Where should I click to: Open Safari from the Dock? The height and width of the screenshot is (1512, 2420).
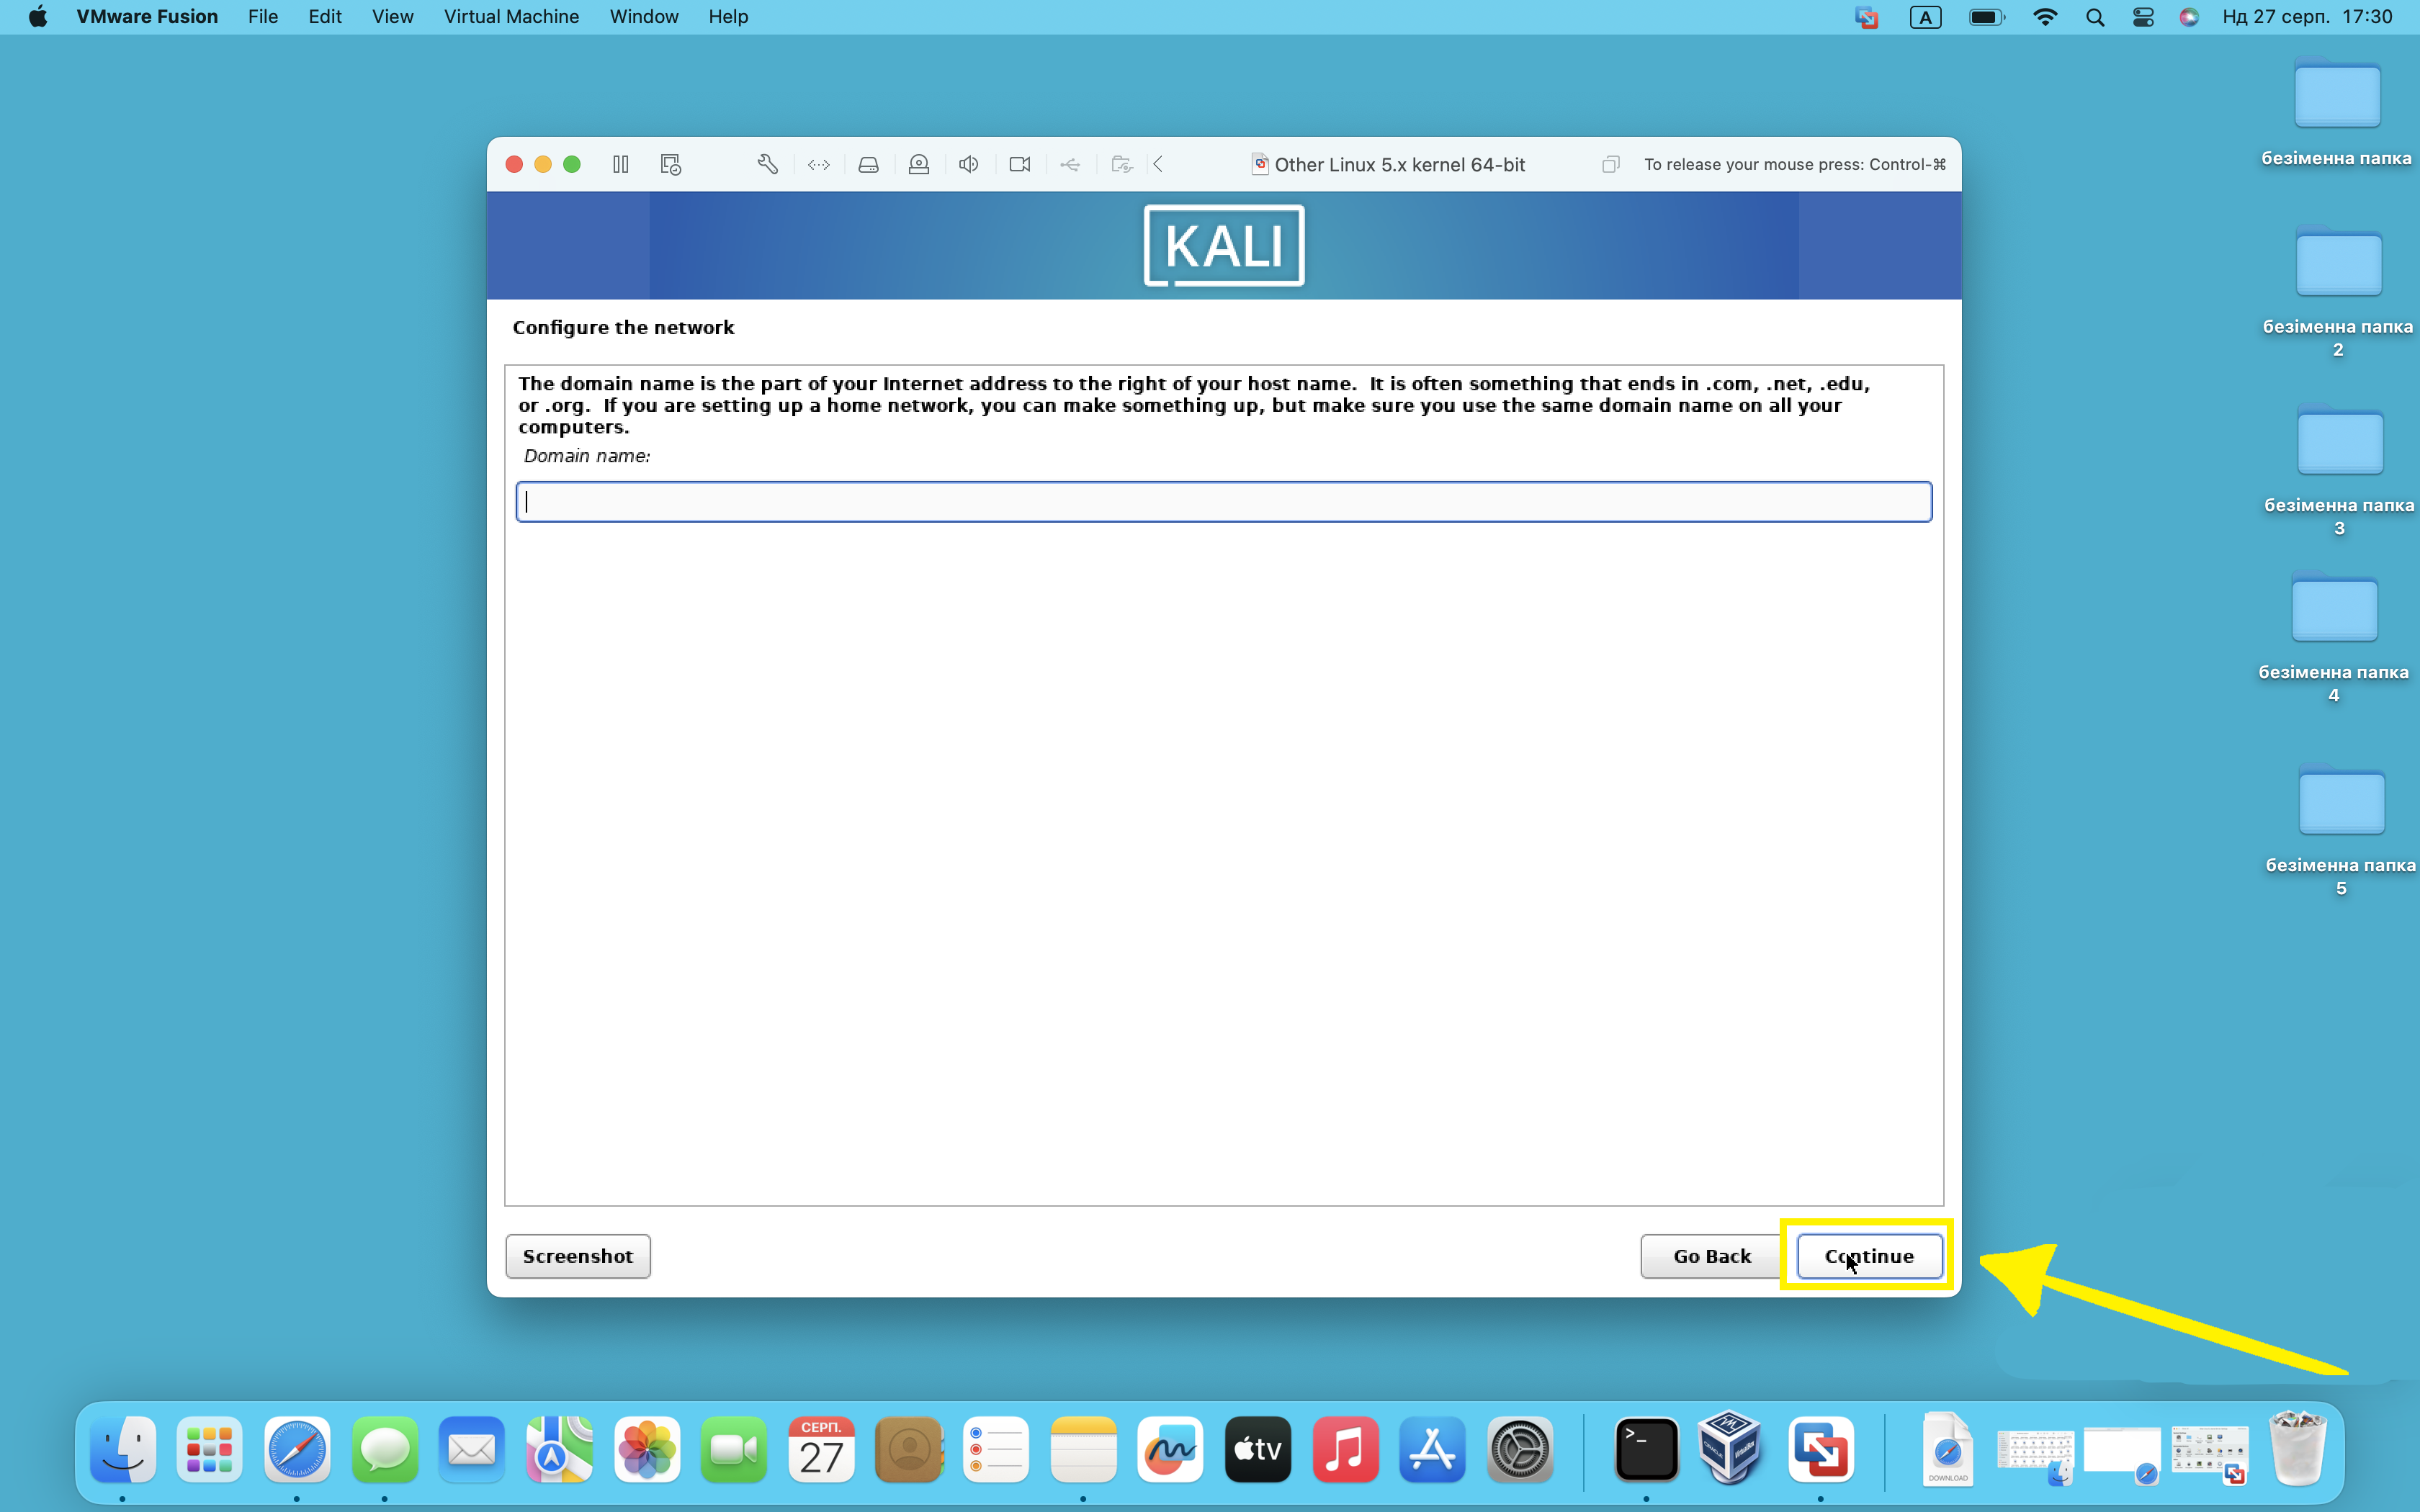(x=297, y=1449)
